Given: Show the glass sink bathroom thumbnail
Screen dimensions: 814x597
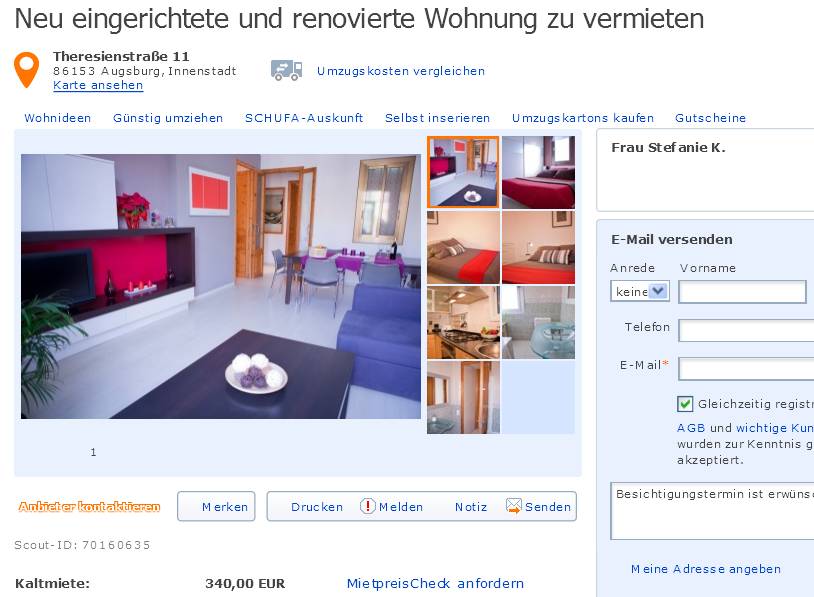Looking at the screenshot, I should click(x=538, y=322).
